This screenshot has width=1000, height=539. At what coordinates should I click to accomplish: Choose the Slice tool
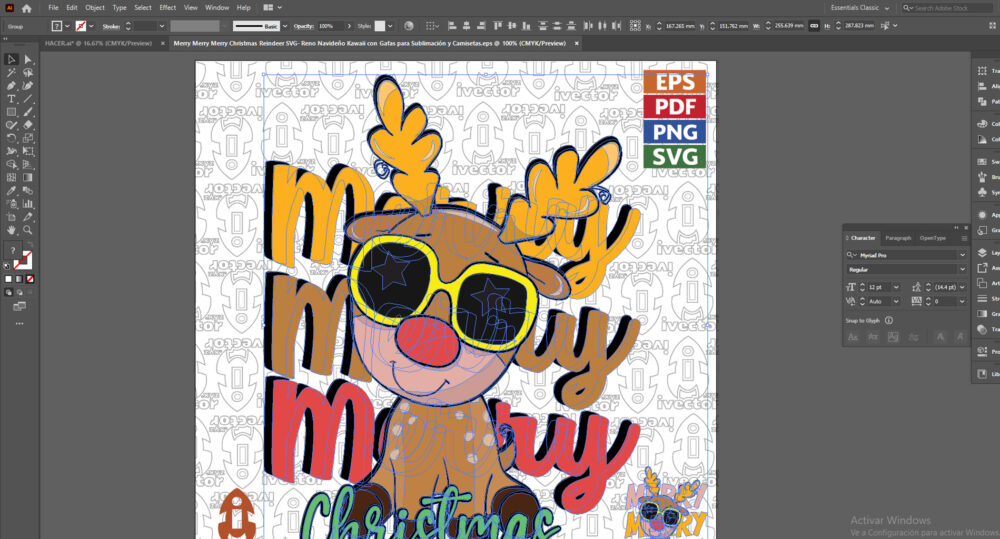point(28,217)
